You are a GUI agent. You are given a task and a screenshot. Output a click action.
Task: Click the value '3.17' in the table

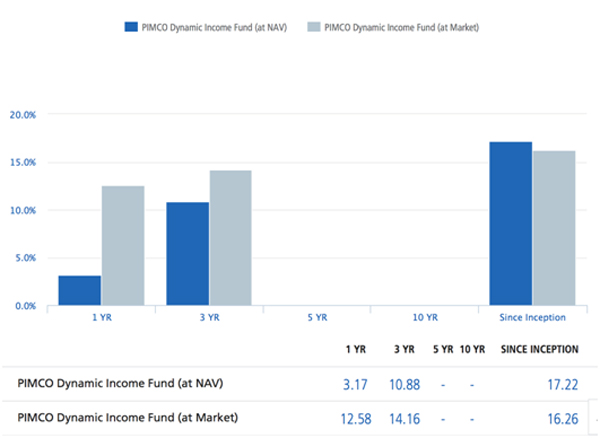[x=355, y=384]
